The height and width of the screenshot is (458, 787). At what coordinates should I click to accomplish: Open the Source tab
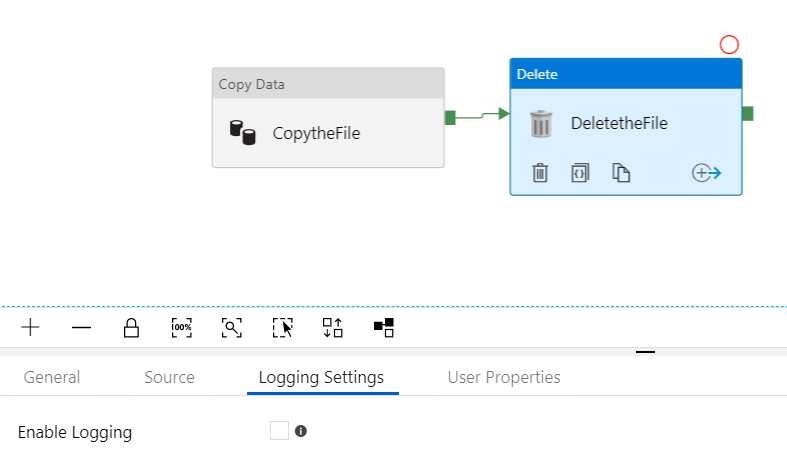click(169, 377)
